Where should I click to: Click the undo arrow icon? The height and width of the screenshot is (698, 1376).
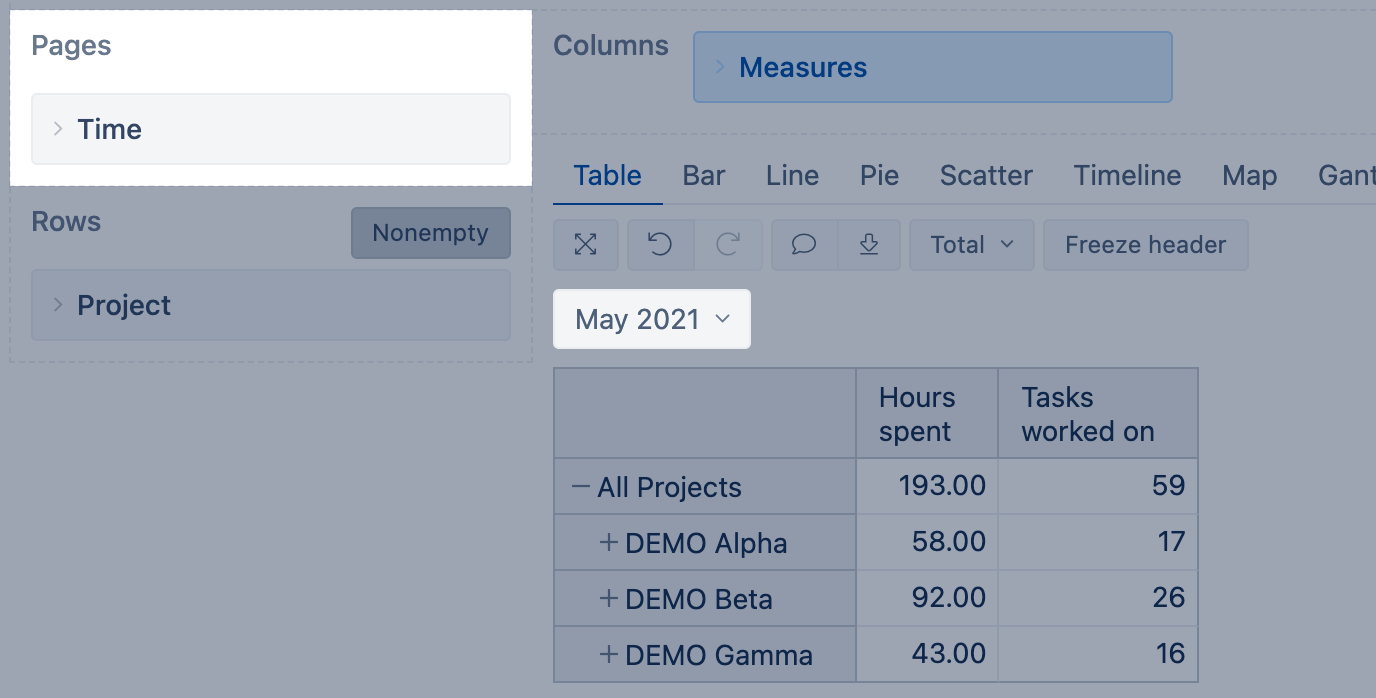[x=660, y=245]
